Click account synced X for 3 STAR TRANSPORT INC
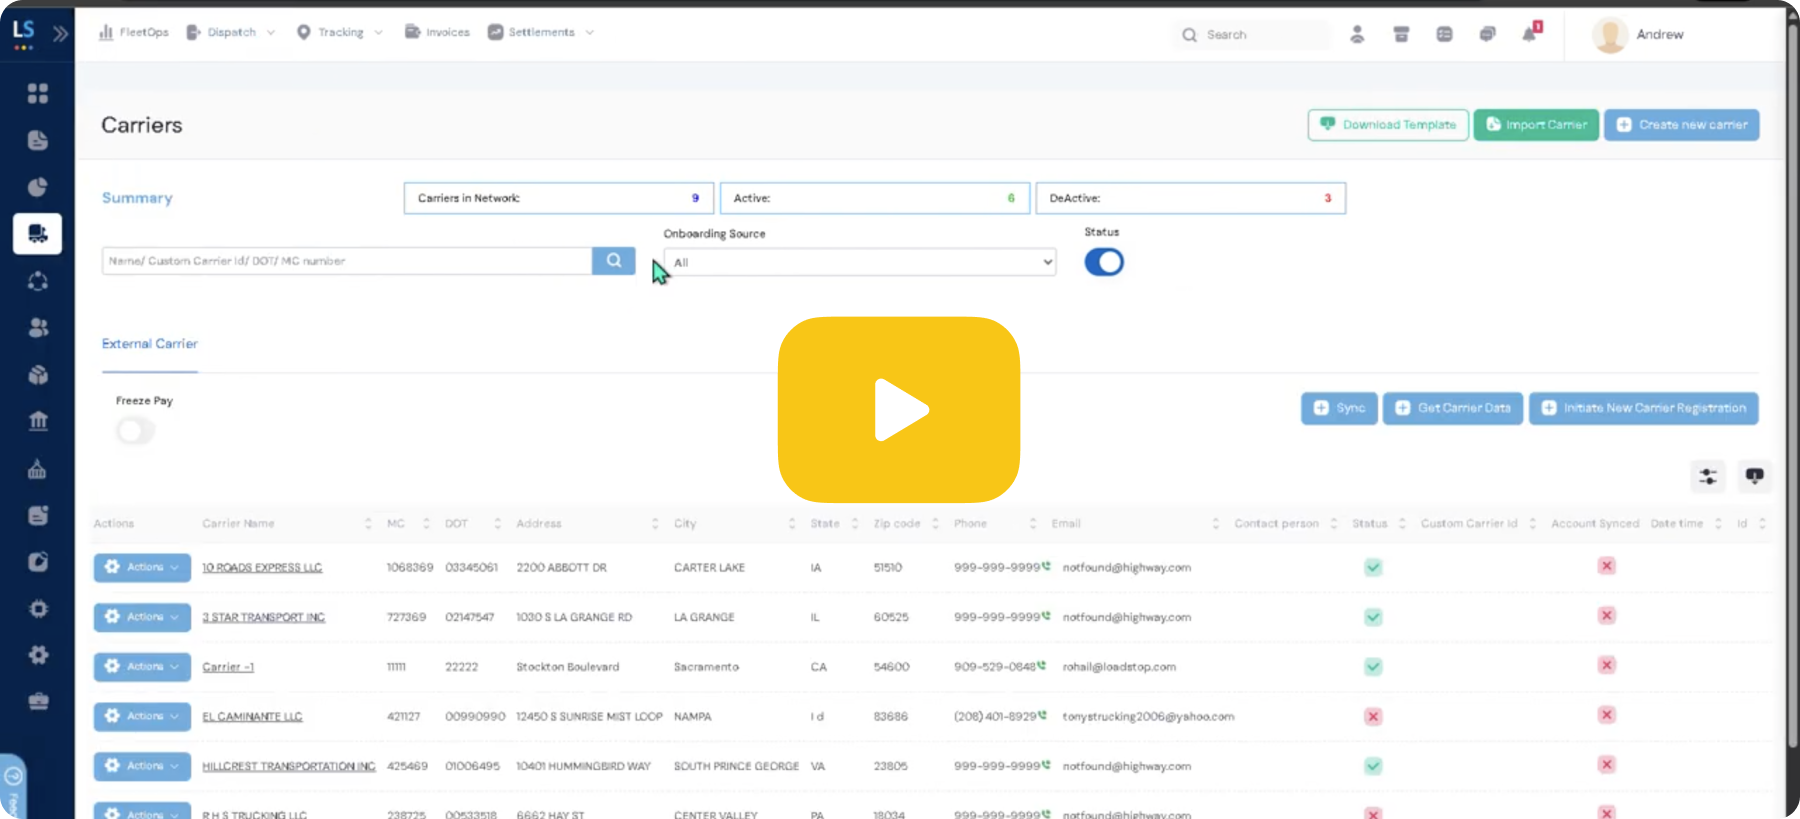The image size is (1800, 819). coord(1606,615)
